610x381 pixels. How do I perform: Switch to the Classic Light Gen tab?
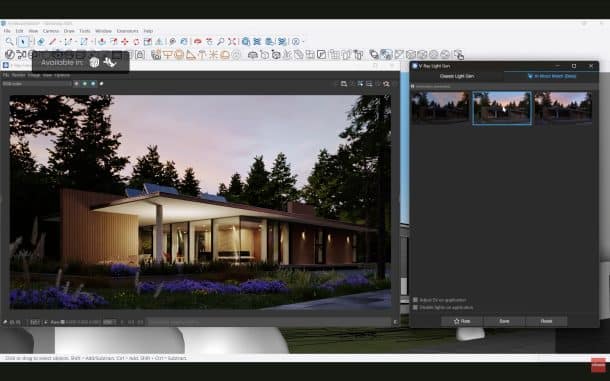tap(457, 76)
